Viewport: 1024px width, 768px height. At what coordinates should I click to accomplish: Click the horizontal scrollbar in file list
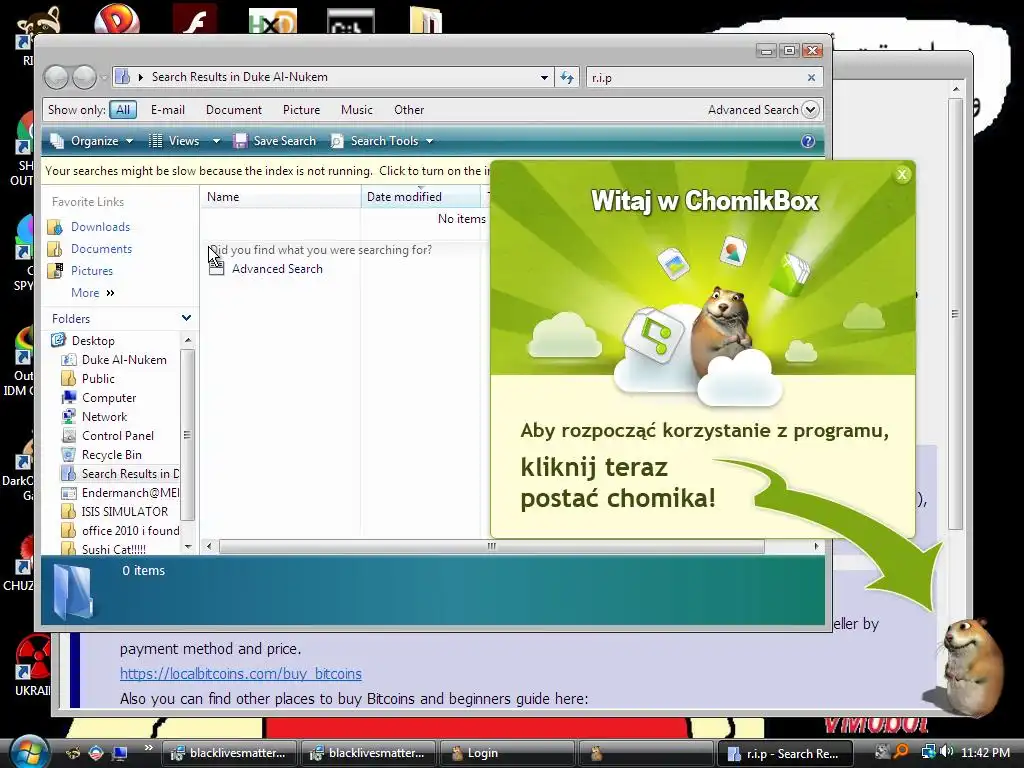point(491,546)
